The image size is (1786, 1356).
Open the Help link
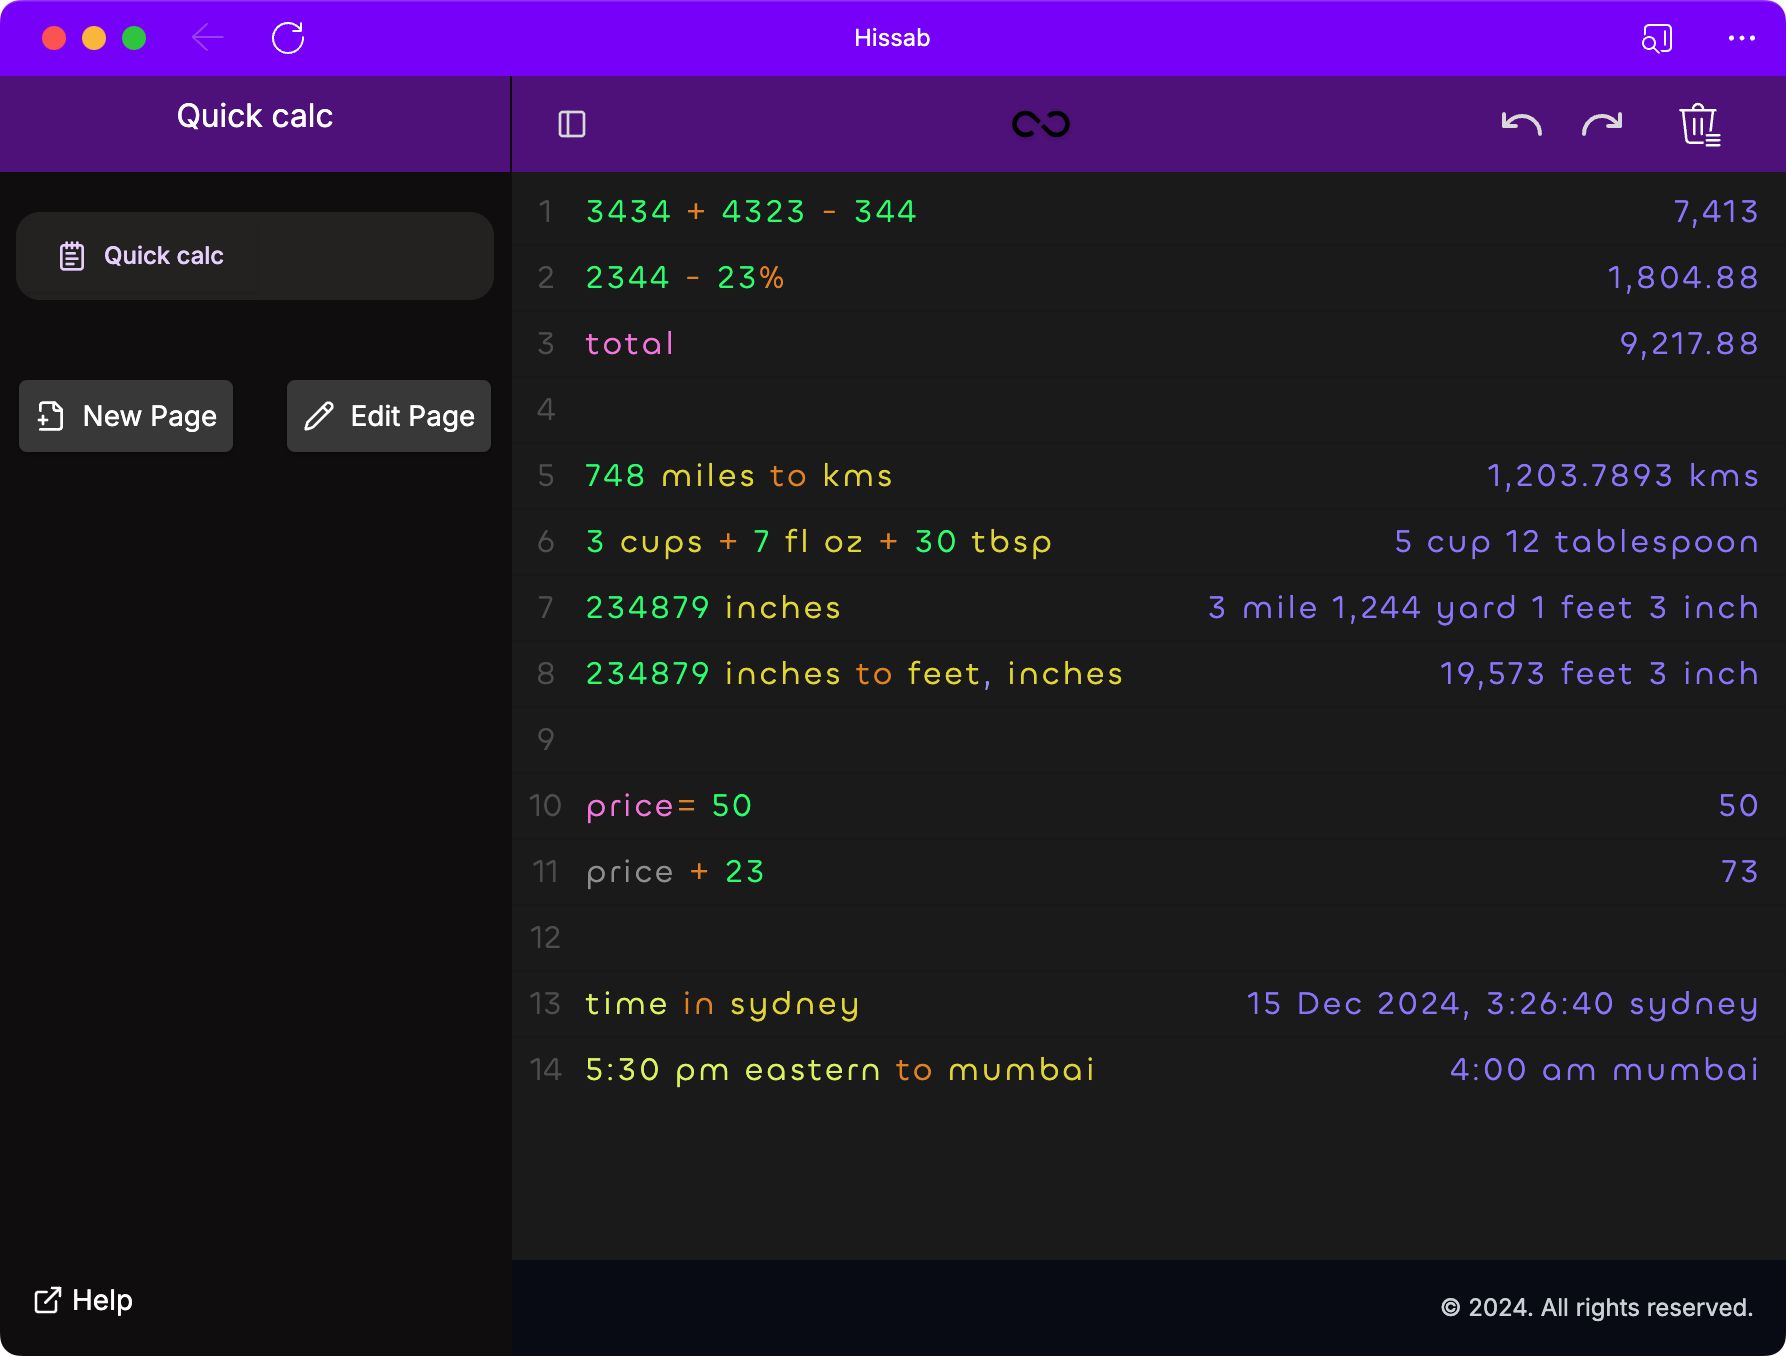click(84, 1300)
